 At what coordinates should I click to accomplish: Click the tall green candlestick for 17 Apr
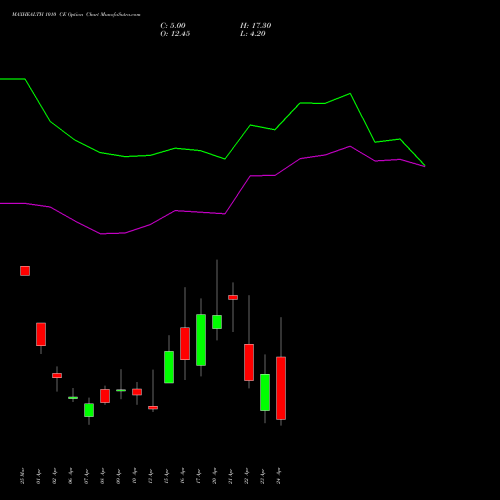tap(201, 340)
